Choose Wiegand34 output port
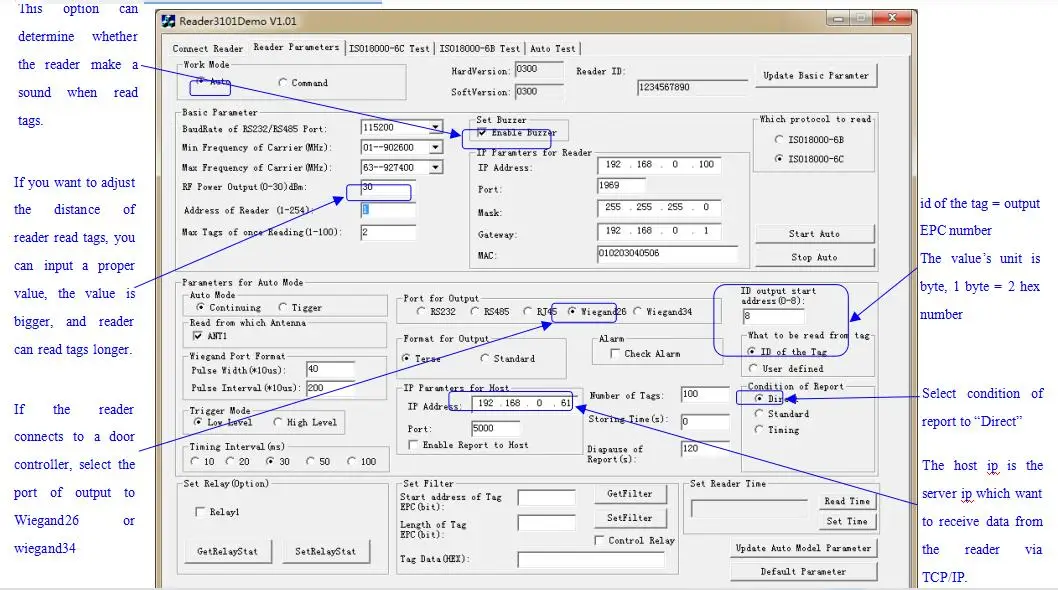The image size is (1058, 590). pos(638,311)
